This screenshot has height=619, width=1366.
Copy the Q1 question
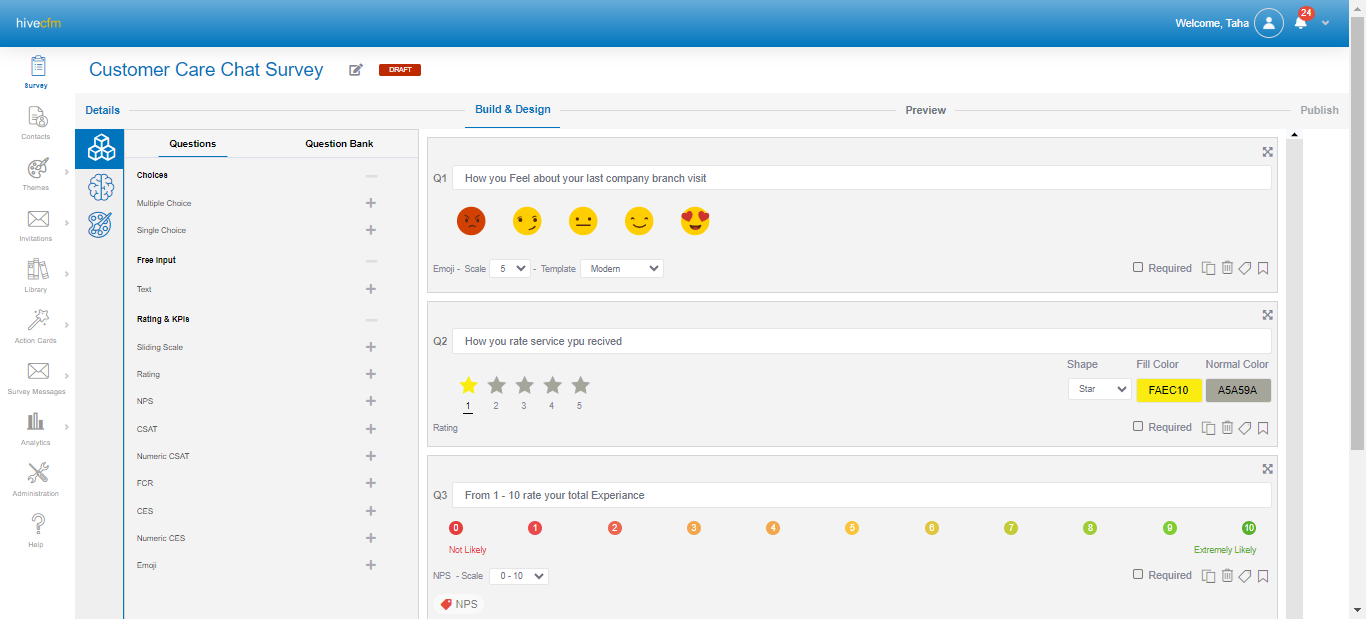point(1208,268)
